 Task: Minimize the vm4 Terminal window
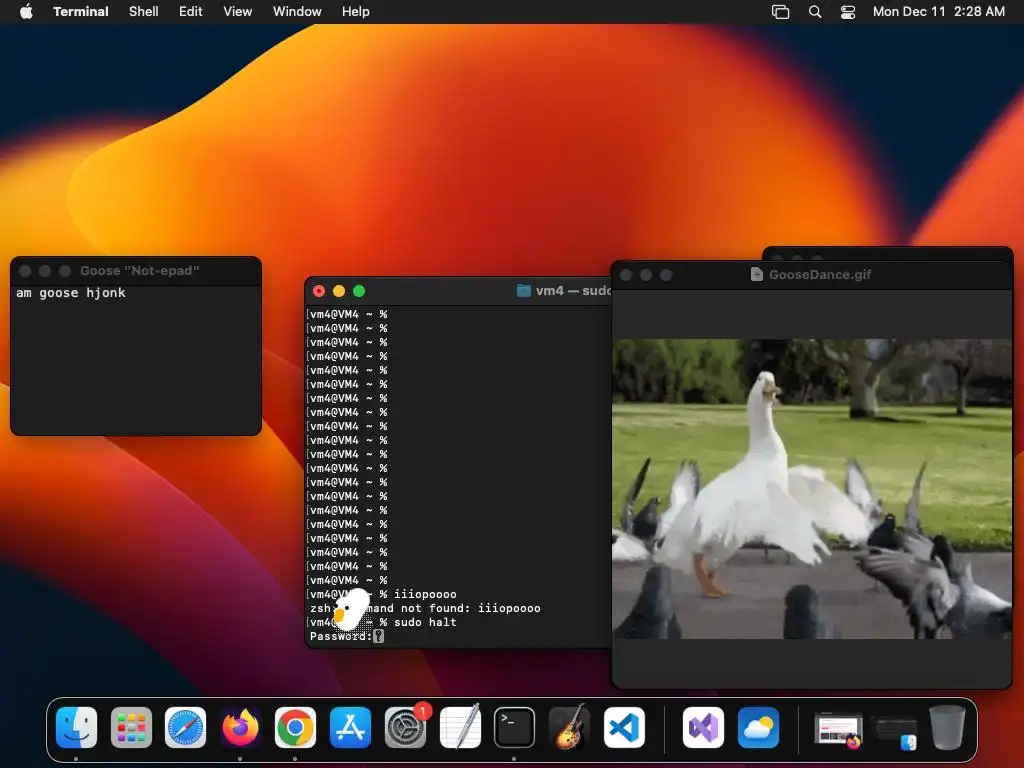(x=339, y=291)
